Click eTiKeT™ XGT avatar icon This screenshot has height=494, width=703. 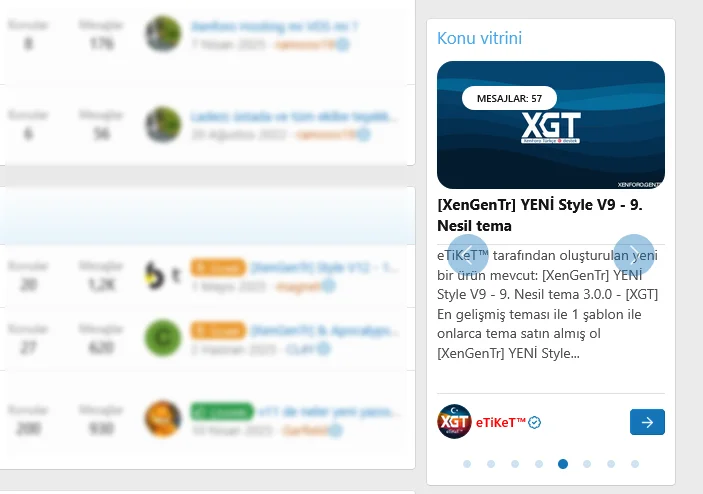(454, 422)
